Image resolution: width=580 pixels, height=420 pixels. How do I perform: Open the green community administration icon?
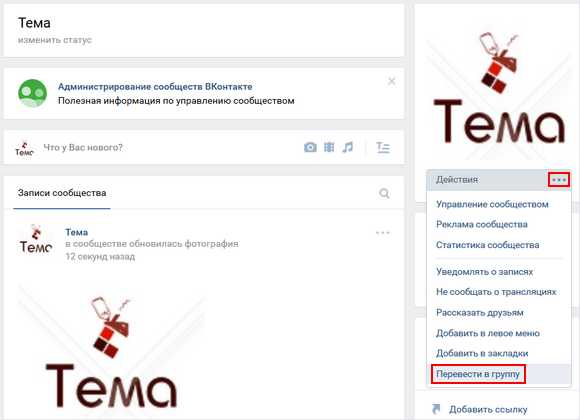point(33,93)
